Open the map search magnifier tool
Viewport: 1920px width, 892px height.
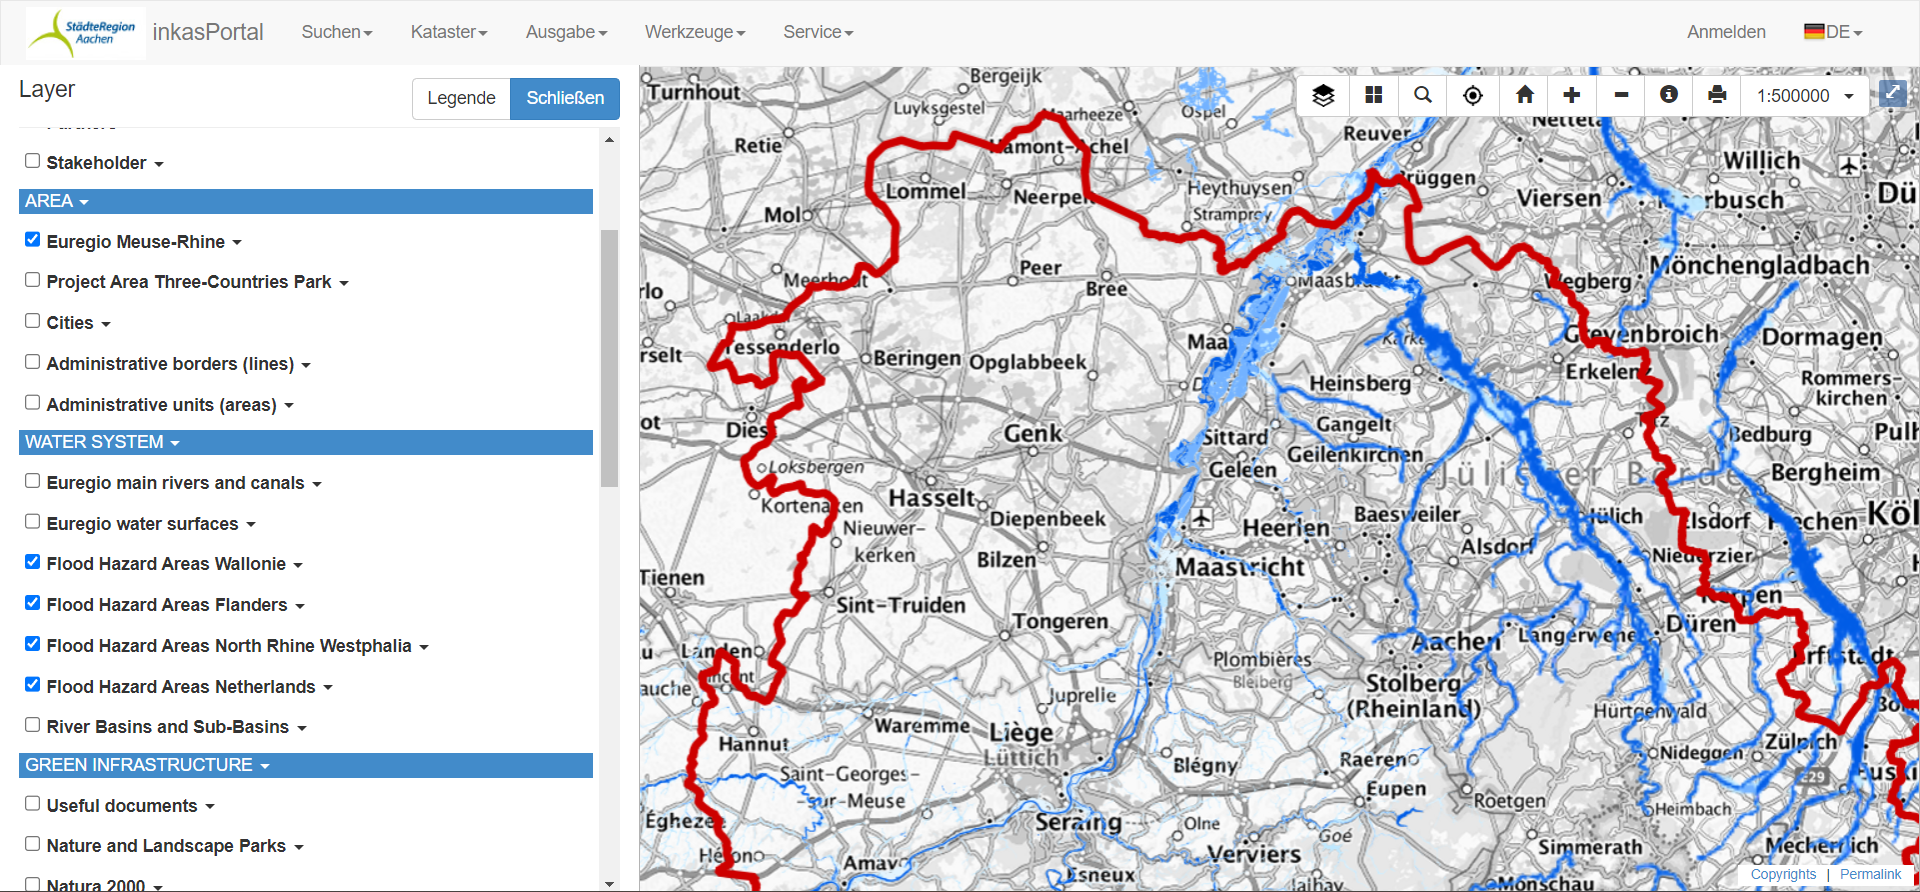click(x=1422, y=95)
